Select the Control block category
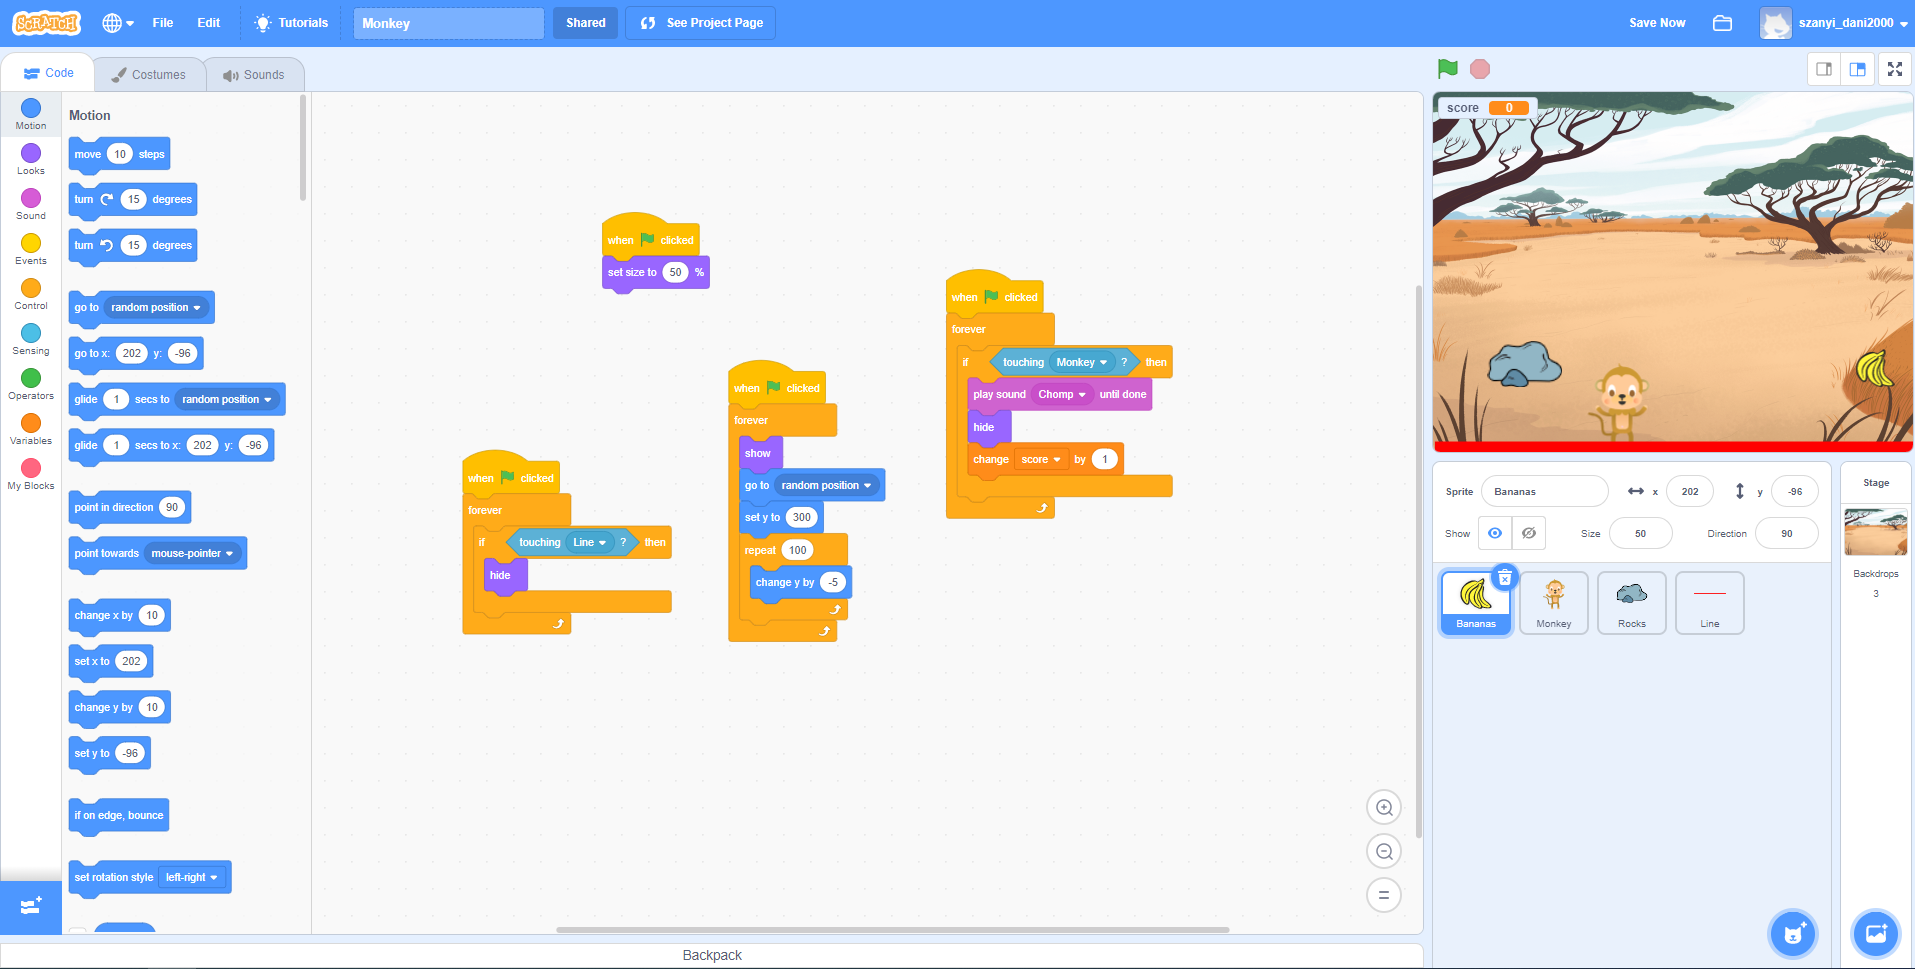 point(31,294)
